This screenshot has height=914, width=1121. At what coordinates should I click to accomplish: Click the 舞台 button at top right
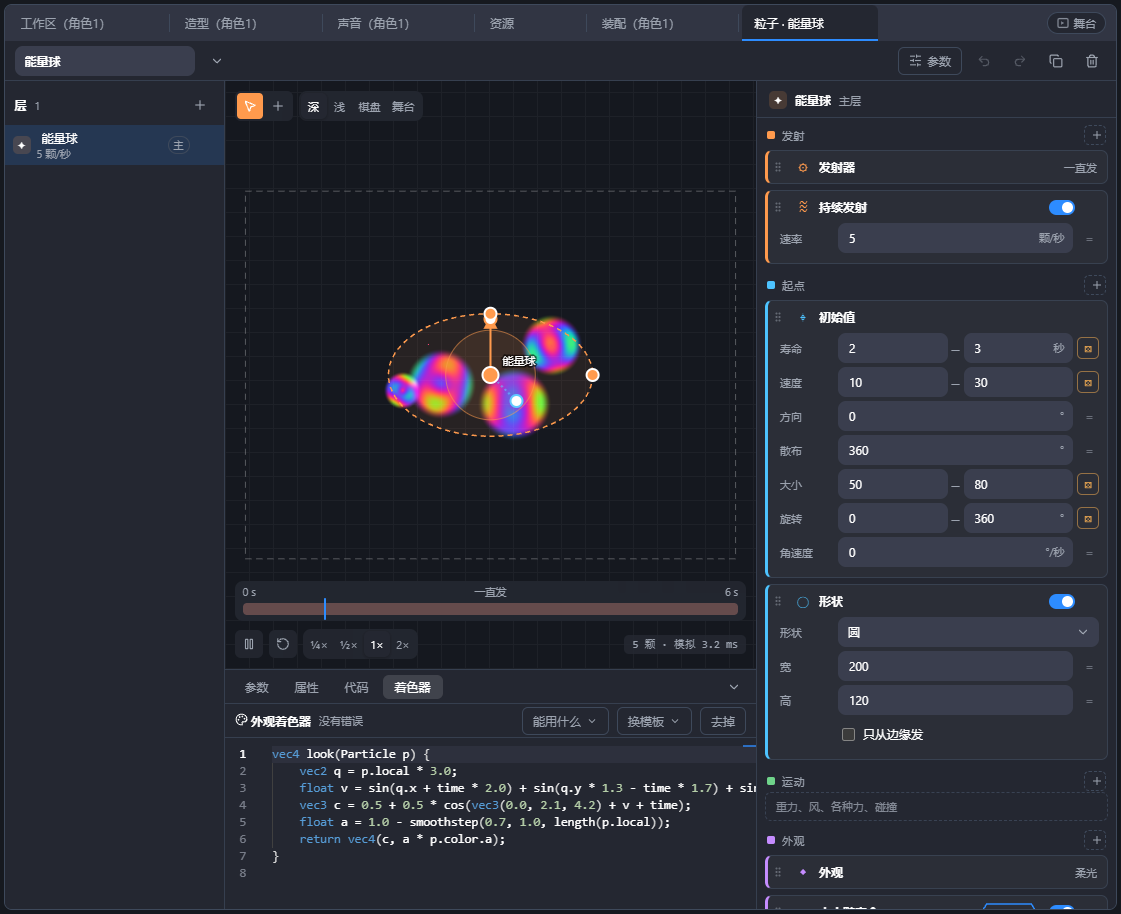tap(1076, 24)
